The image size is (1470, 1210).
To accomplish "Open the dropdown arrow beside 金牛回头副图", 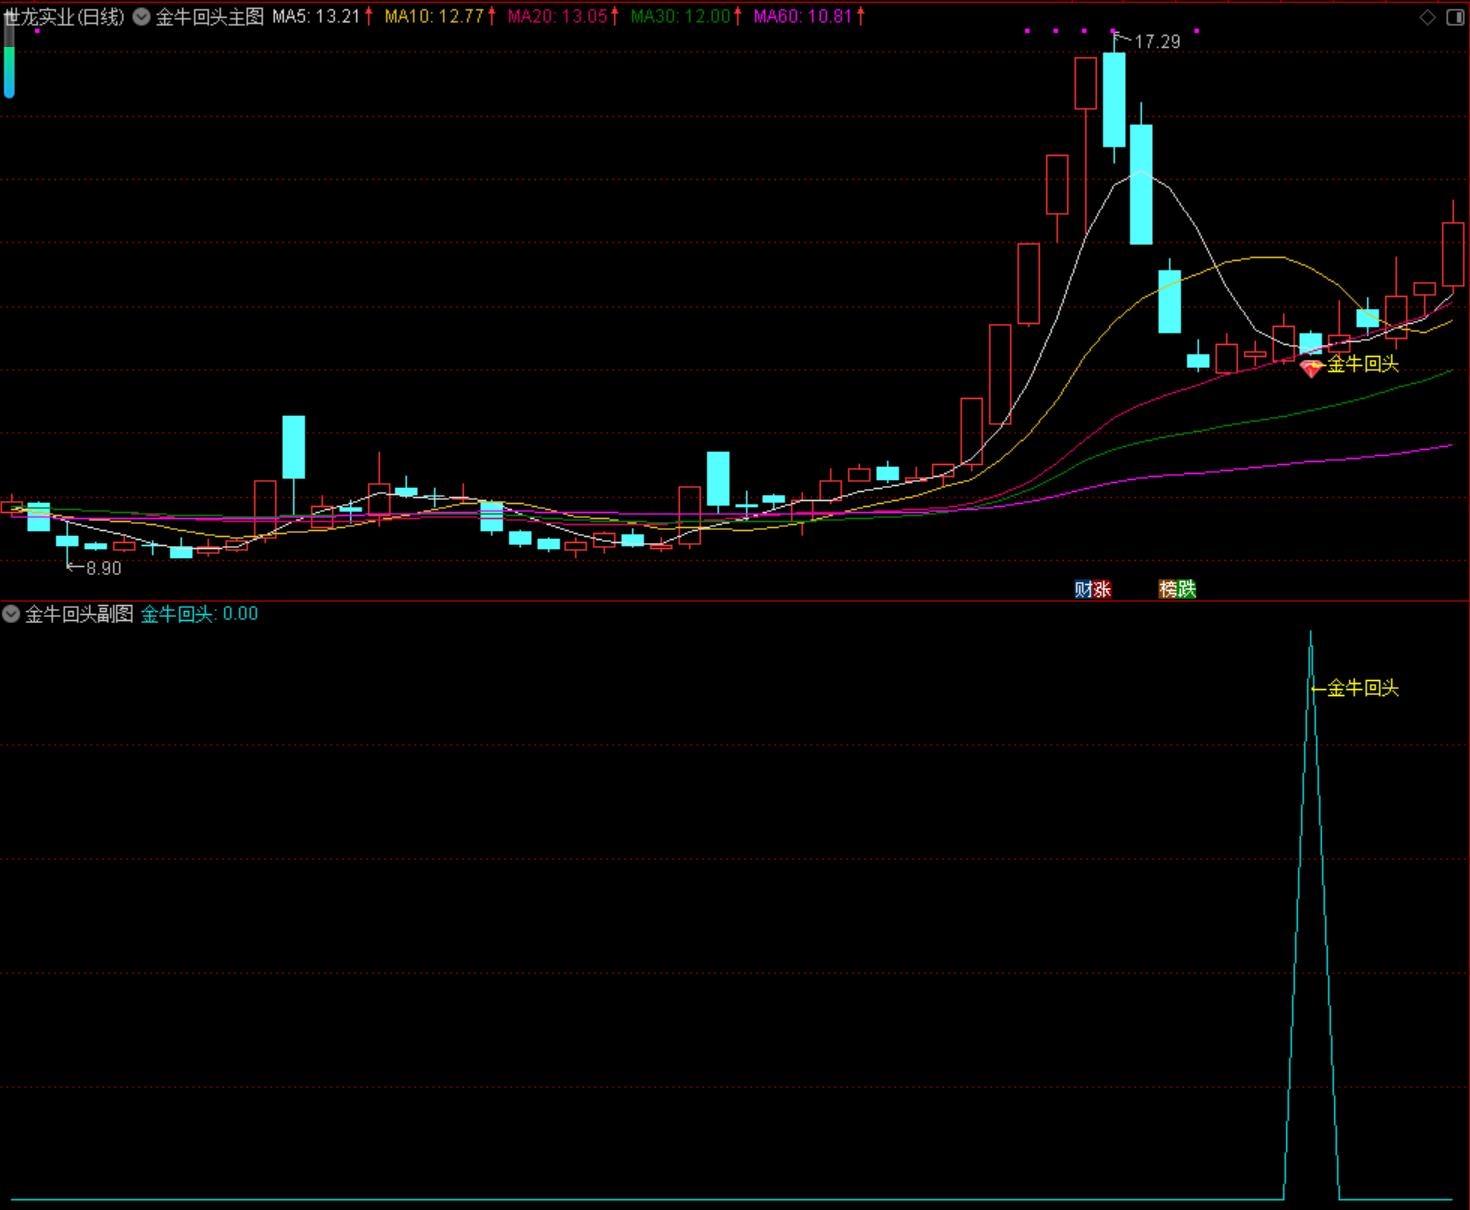I will (11, 614).
